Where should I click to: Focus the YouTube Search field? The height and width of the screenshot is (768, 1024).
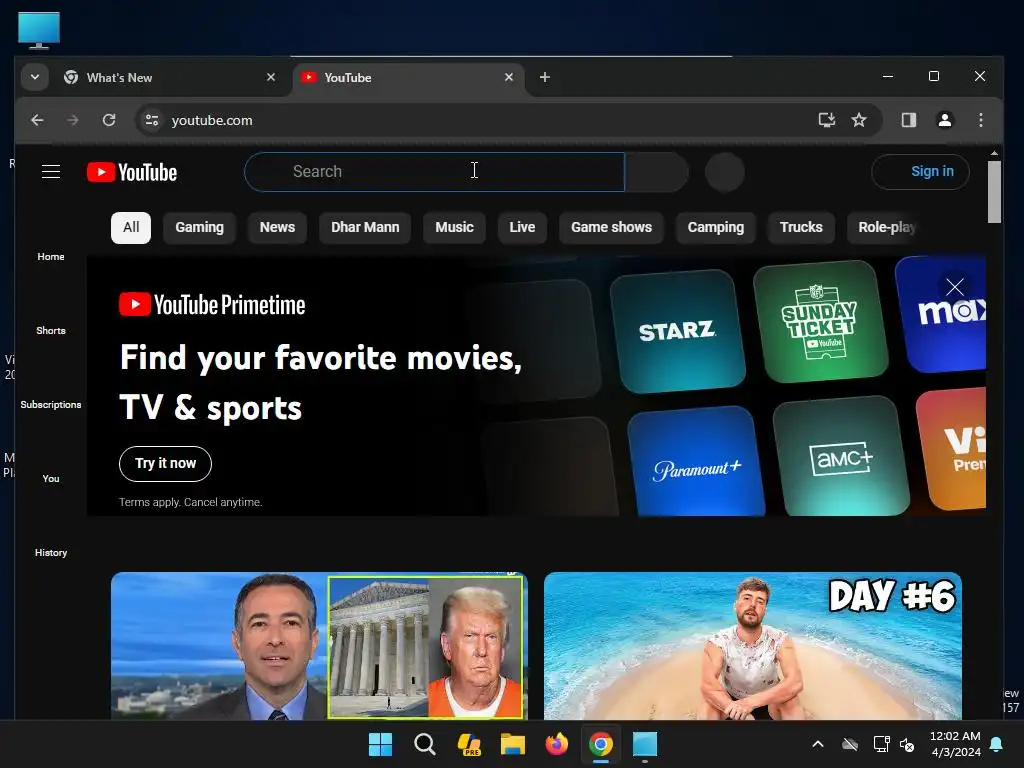(434, 172)
